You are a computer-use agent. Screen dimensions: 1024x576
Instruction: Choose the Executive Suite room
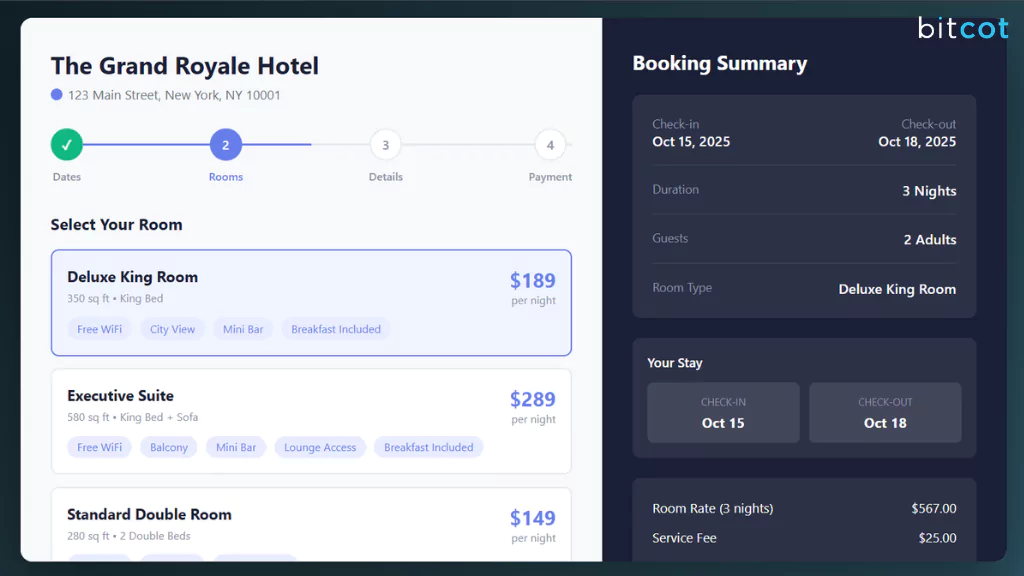coord(311,420)
